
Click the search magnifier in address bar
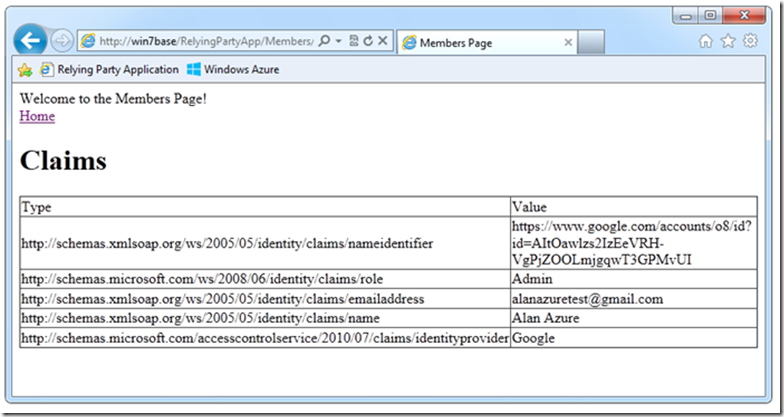[324, 41]
